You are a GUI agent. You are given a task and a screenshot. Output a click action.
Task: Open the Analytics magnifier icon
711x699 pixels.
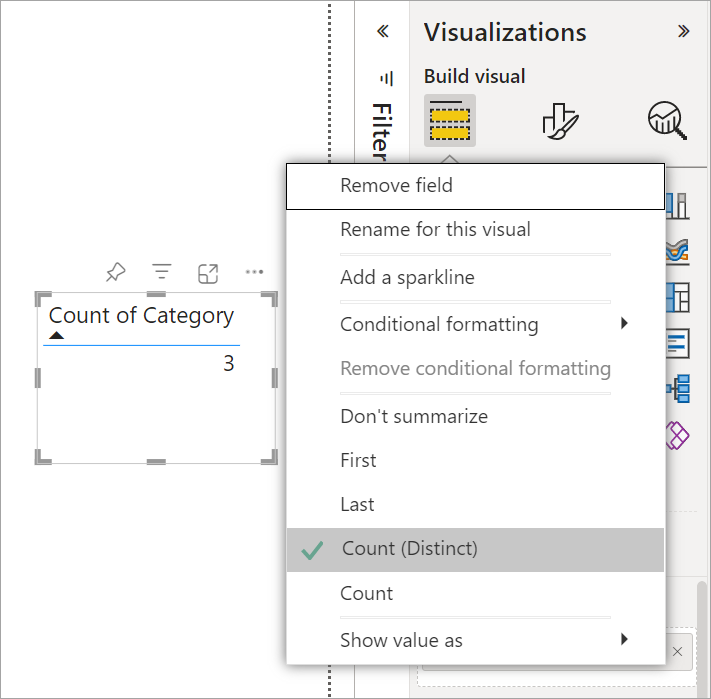pos(667,120)
